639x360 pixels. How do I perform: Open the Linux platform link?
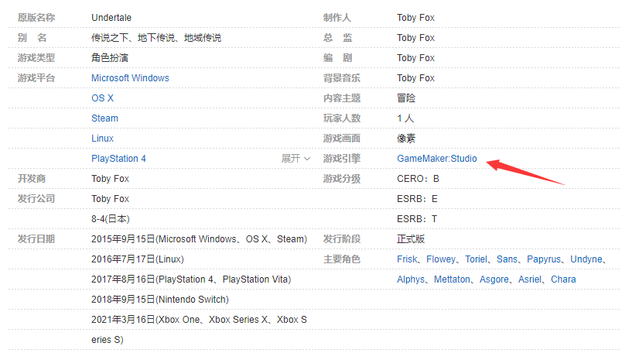pyautogui.click(x=102, y=138)
